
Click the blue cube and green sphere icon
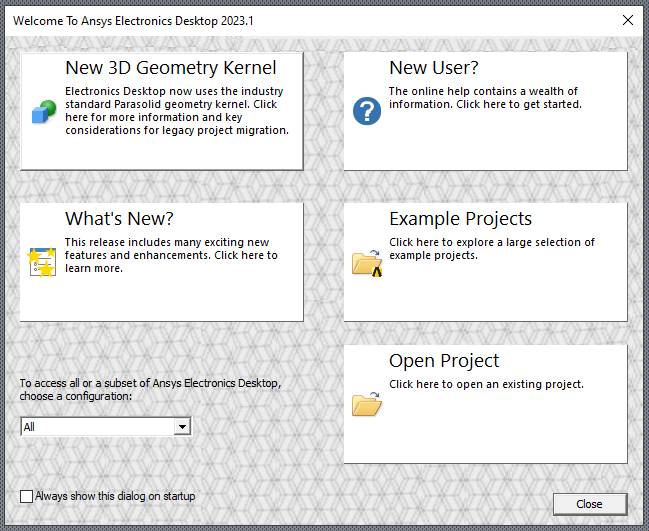(44, 111)
